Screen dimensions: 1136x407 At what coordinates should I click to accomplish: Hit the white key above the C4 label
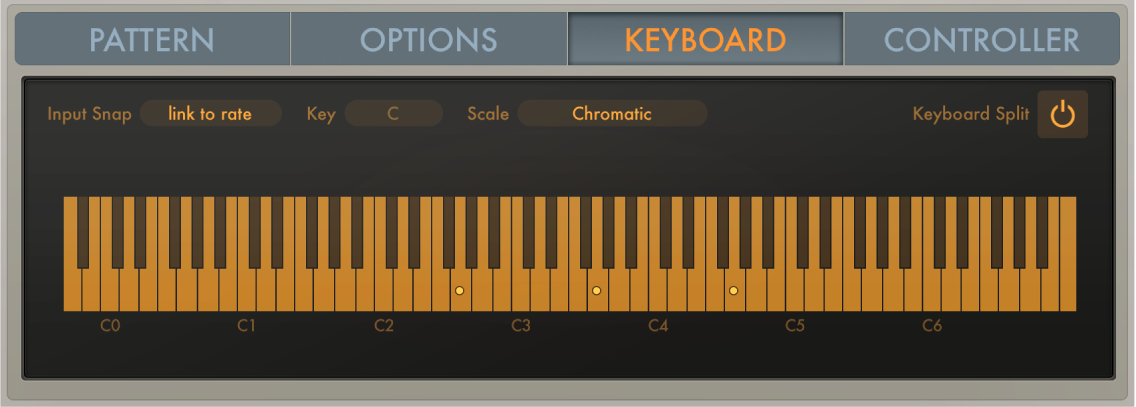coord(658,291)
